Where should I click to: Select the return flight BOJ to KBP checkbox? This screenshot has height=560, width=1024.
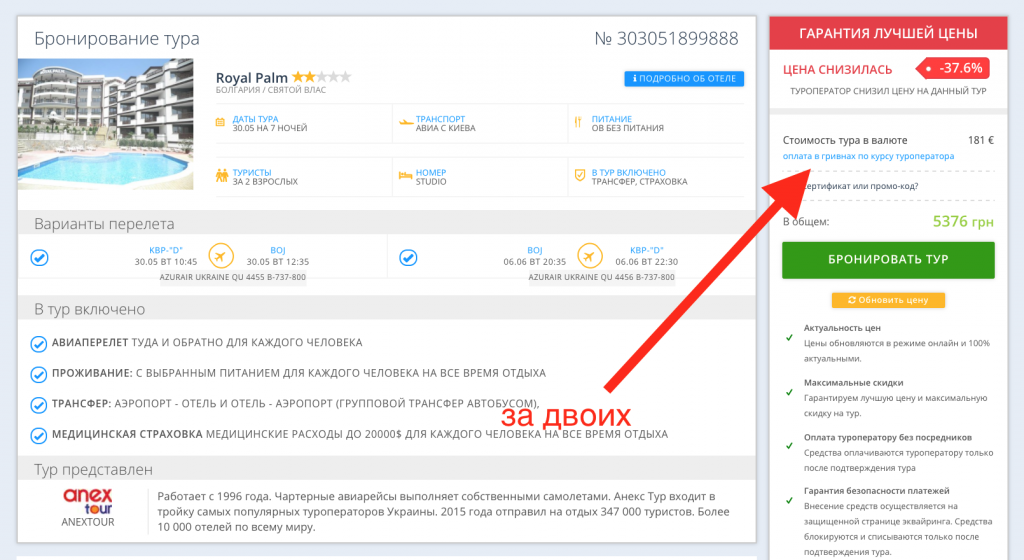coord(408,257)
